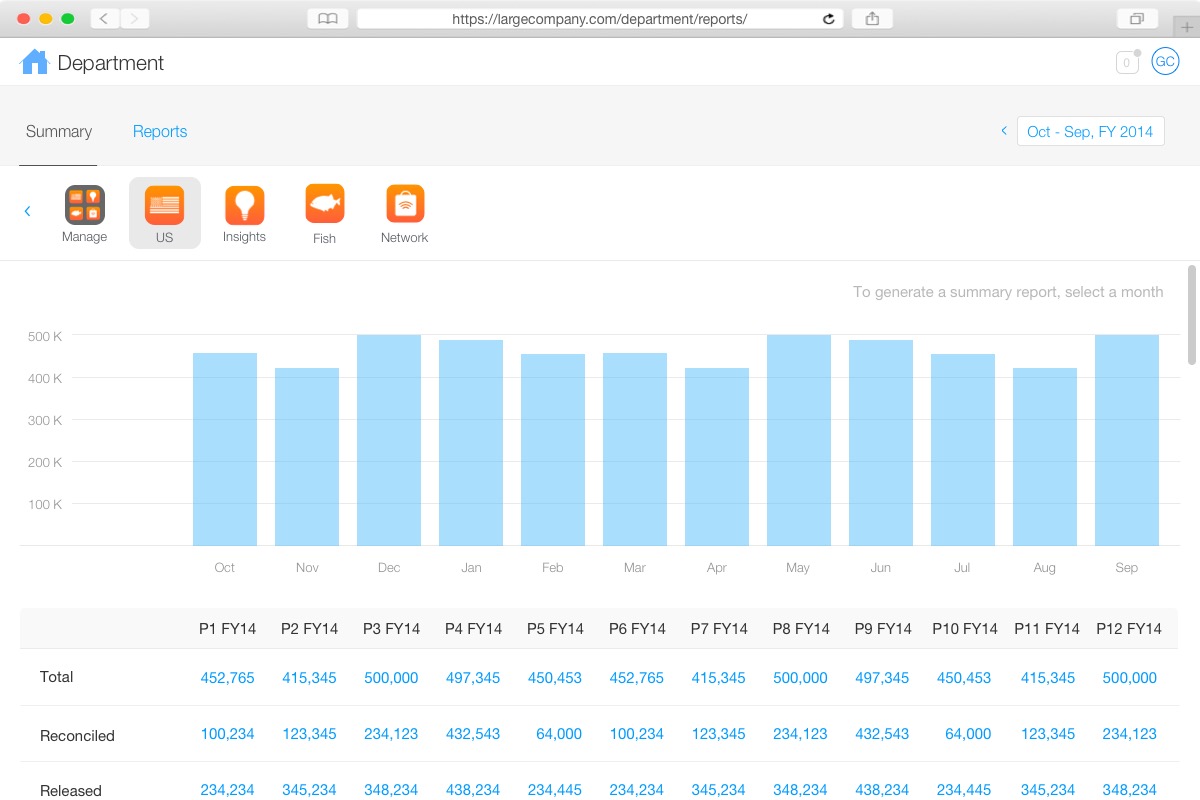The width and height of the screenshot is (1200, 800).
Task: Select the Mar bar in chart
Action: coord(635,449)
